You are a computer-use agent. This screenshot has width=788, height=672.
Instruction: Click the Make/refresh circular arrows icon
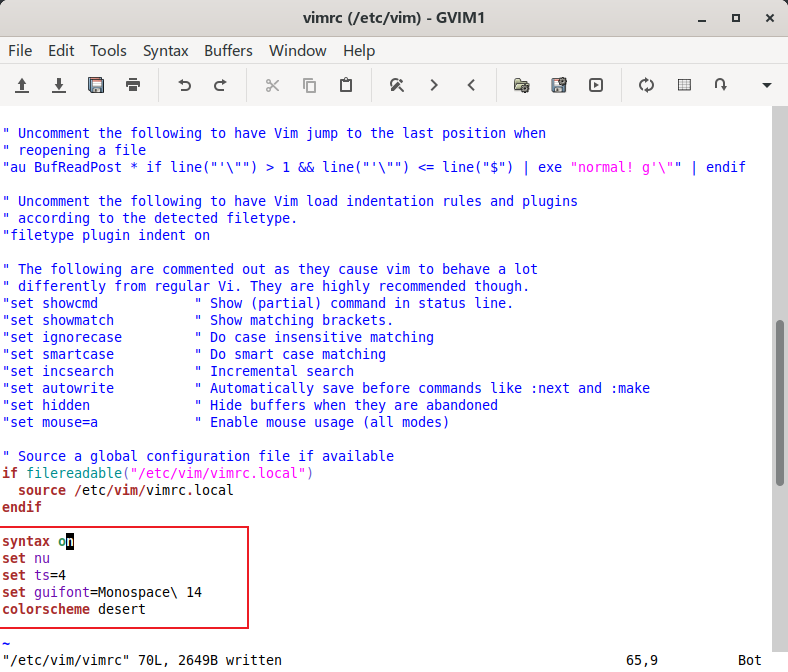coord(646,85)
